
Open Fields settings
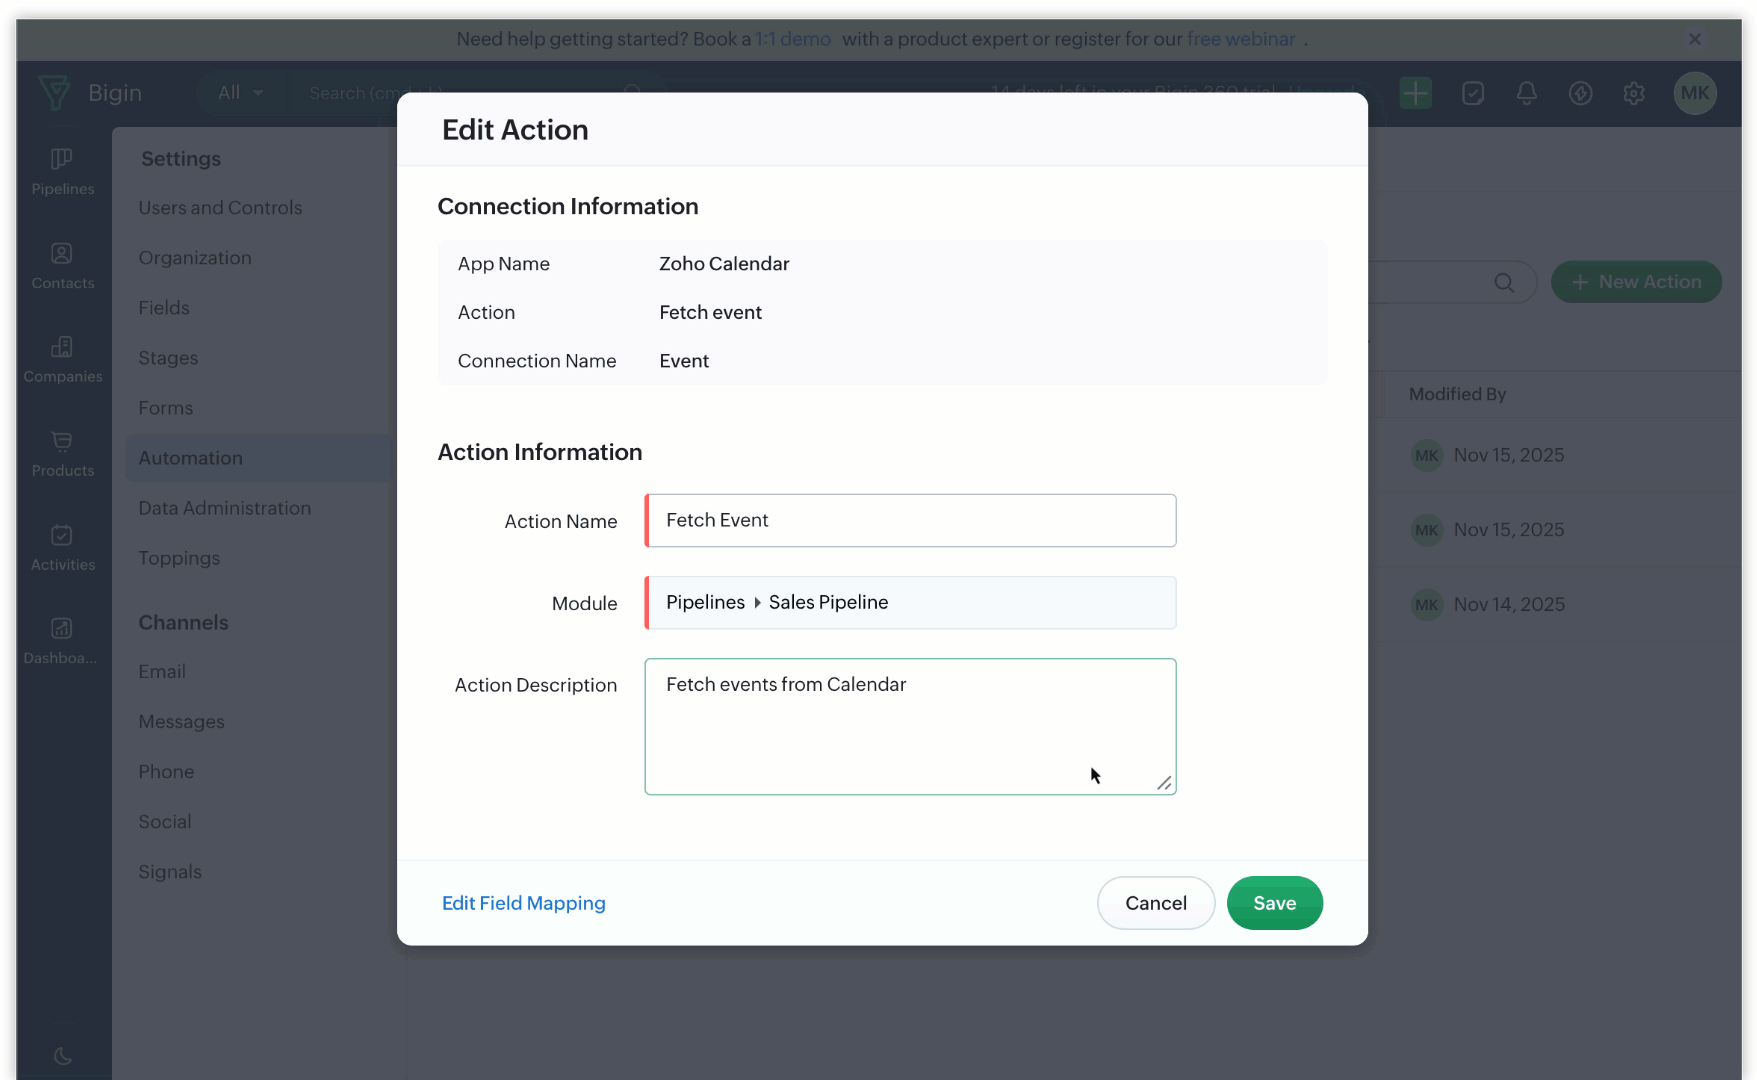[164, 308]
